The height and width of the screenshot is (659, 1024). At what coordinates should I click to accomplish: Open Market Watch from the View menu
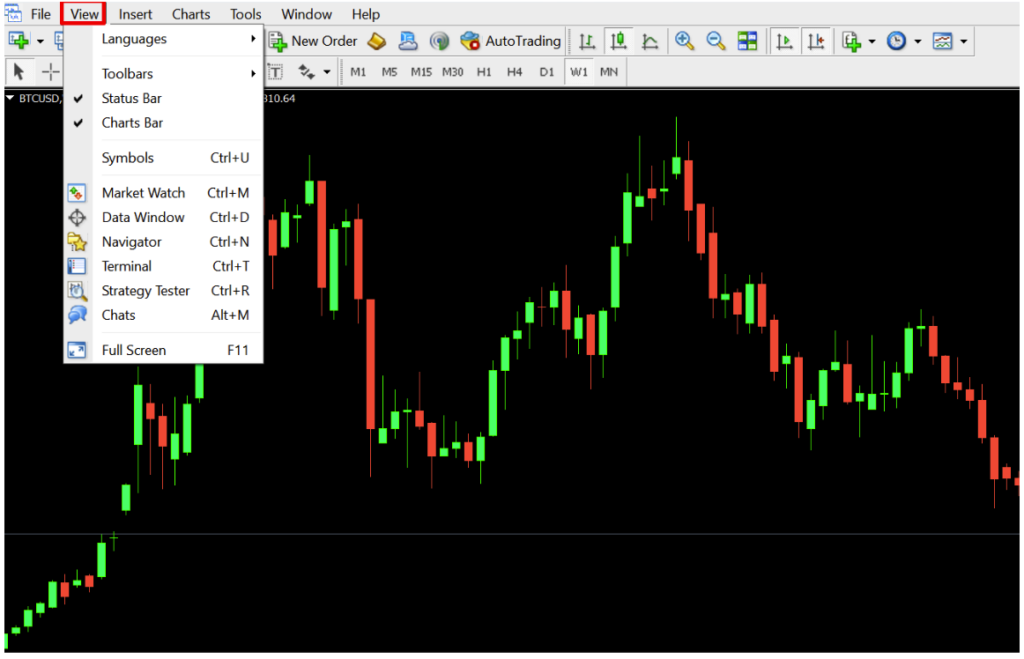[163, 193]
